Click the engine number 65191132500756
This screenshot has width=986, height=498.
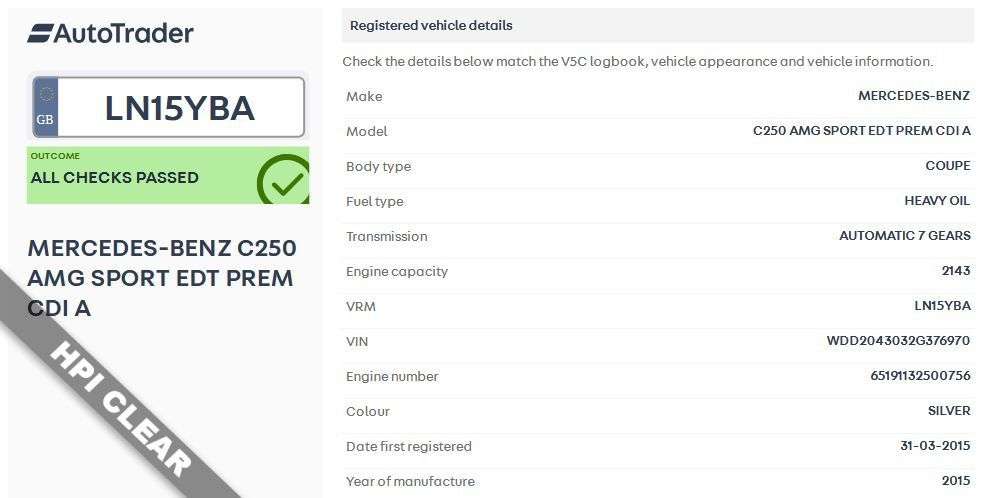(920, 376)
